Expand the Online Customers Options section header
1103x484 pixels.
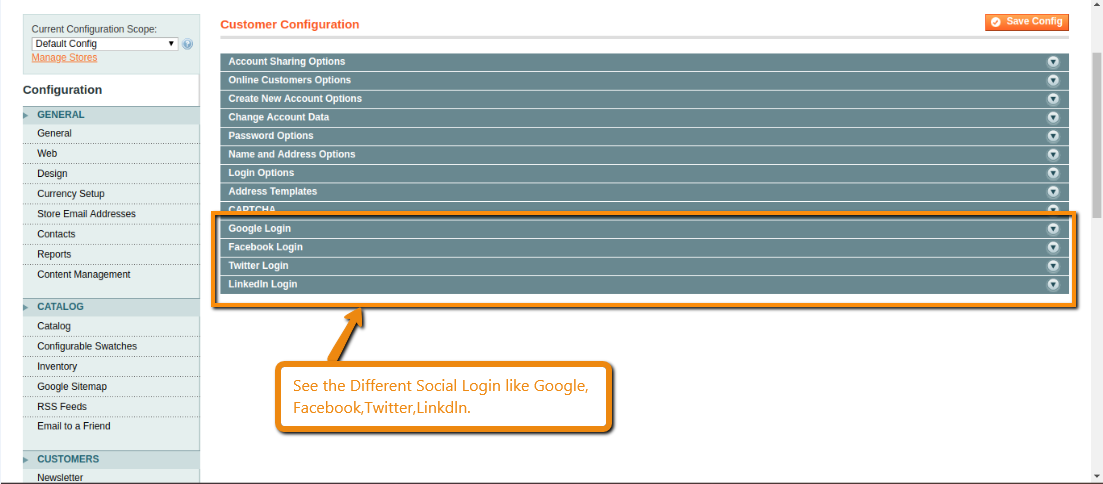644,80
